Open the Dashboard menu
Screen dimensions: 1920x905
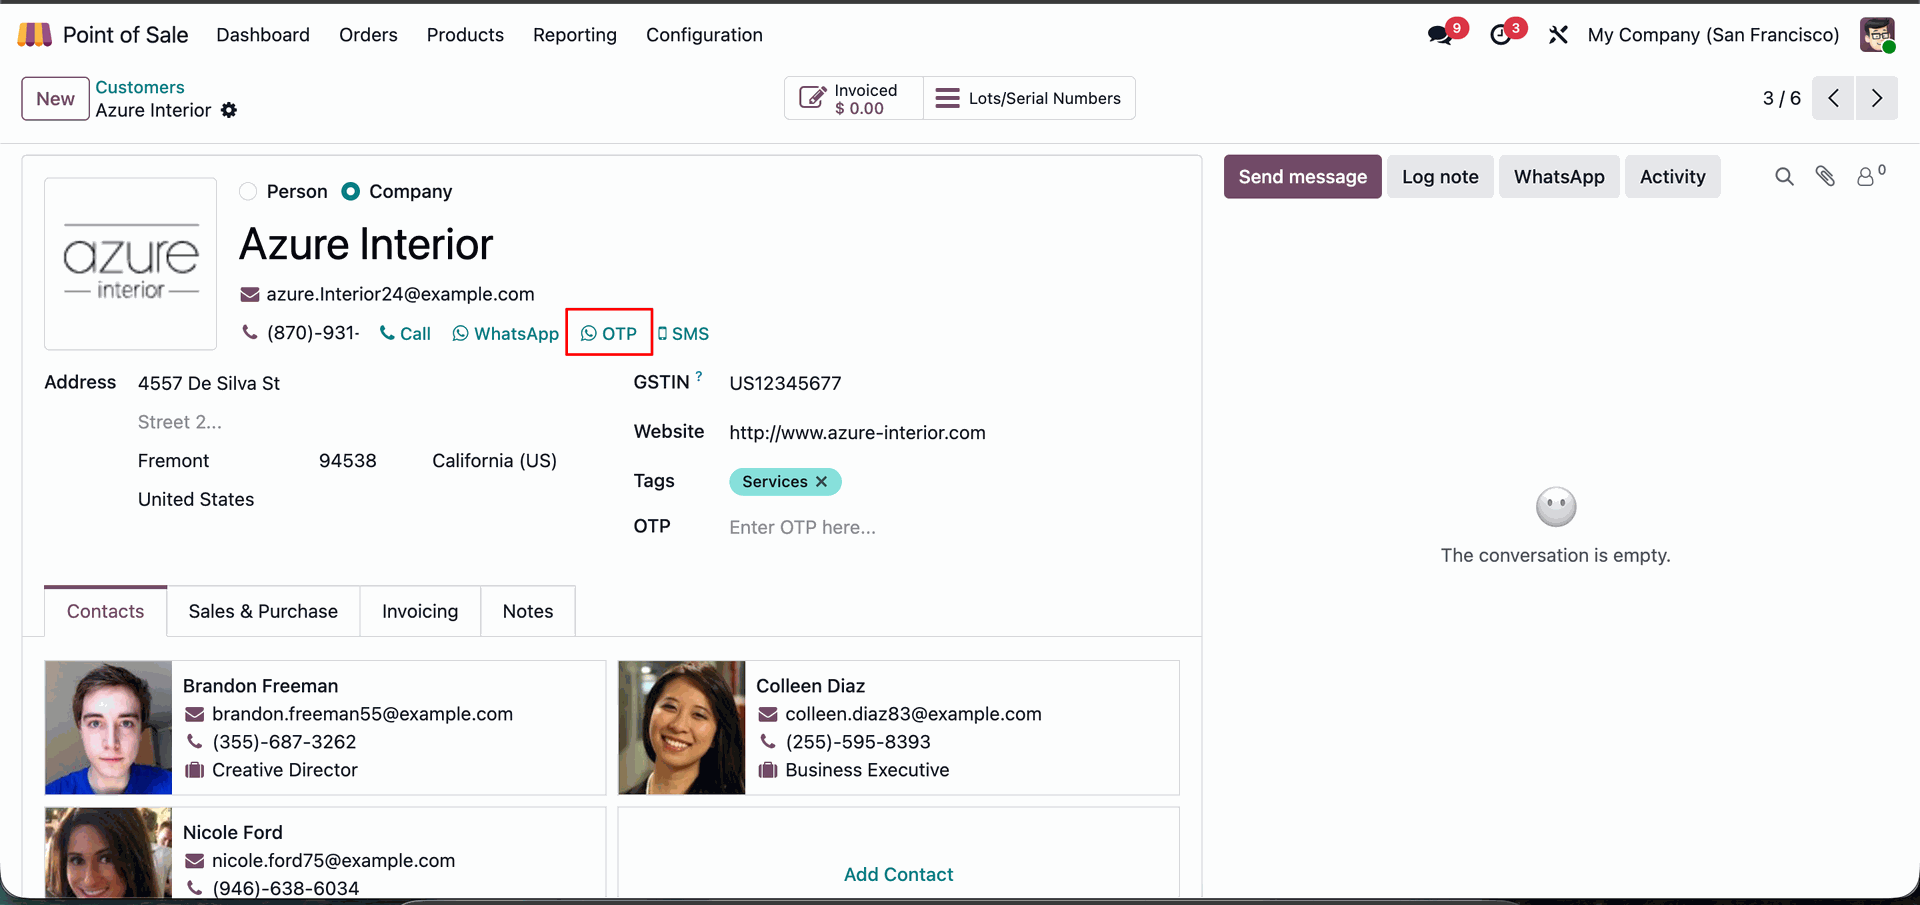point(263,35)
